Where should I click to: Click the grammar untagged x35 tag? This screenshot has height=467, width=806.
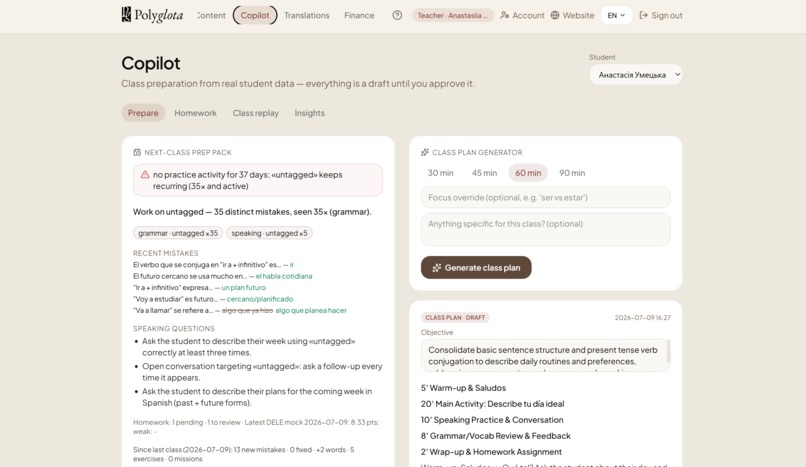point(178,233)
